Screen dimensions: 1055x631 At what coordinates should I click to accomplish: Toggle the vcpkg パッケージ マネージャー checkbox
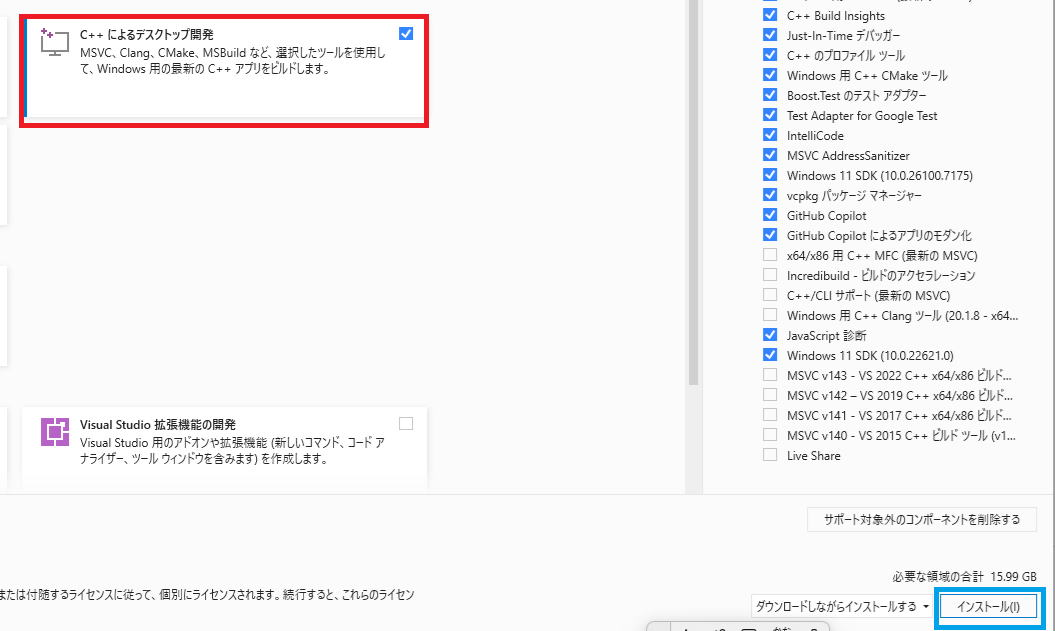tap(770, 195)
